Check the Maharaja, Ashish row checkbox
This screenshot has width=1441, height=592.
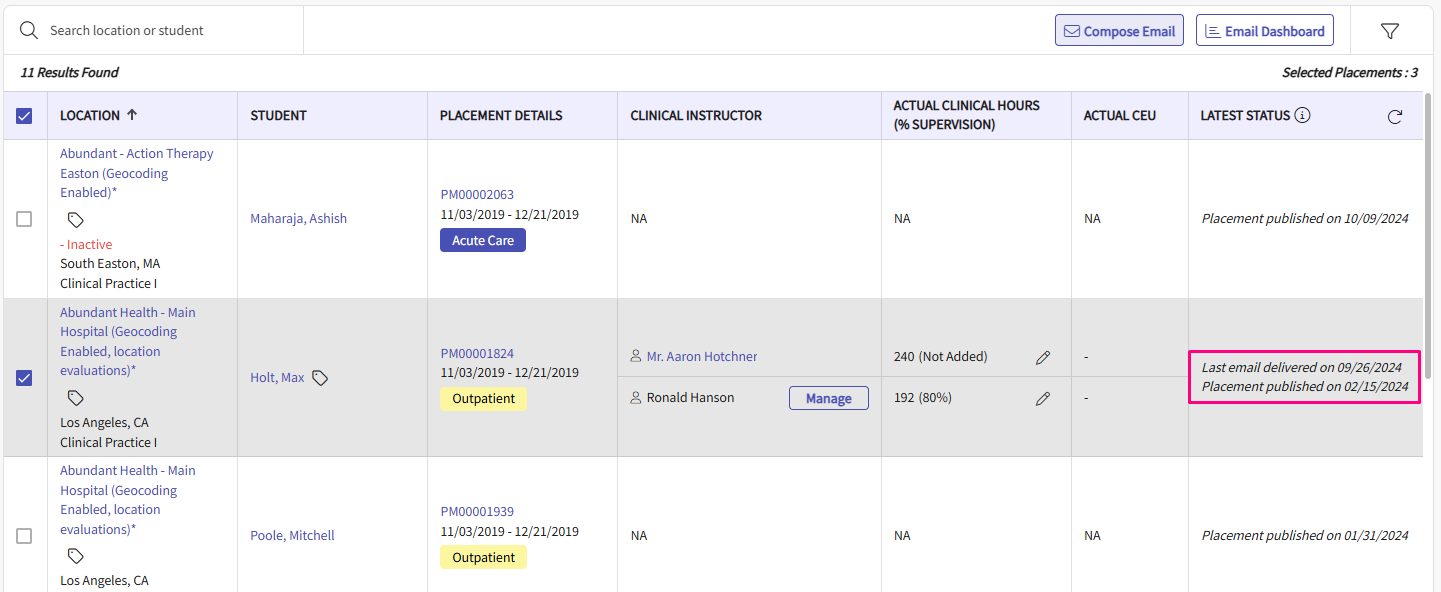coord(24,219)
